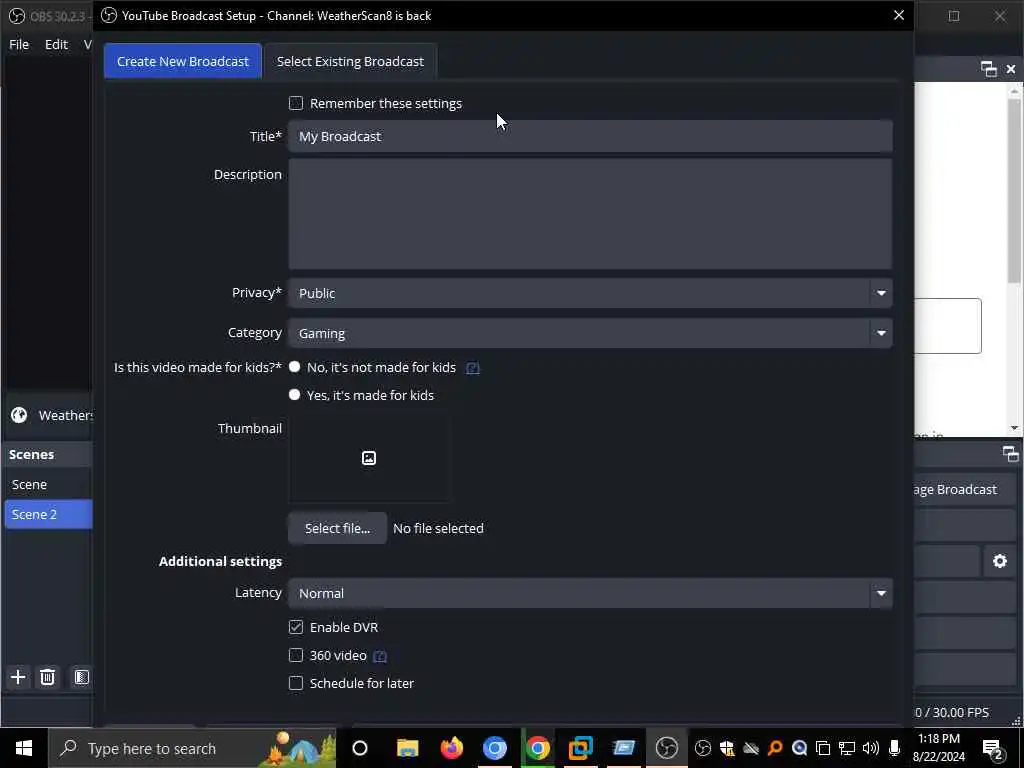Image resolution: width=1024 pixels, height=768 pixels.
Task: Close the top-right dock with its X icon
Action: 1011,69
